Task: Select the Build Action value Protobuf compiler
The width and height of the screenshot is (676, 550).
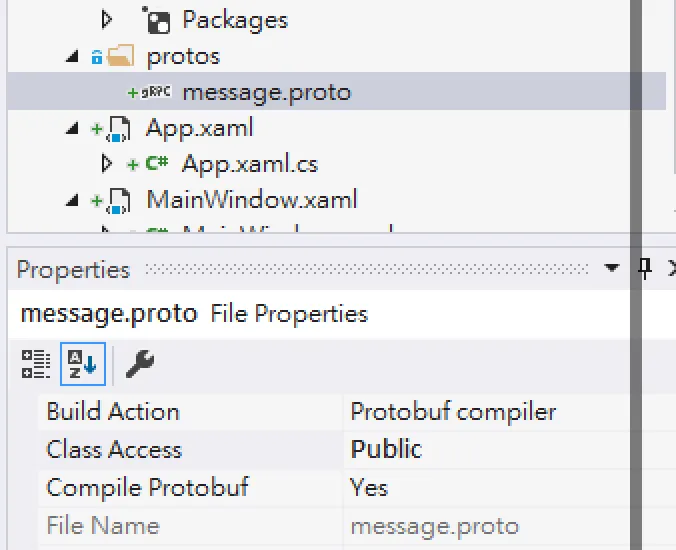Action: pyautogui.click(x=453, y=411)
